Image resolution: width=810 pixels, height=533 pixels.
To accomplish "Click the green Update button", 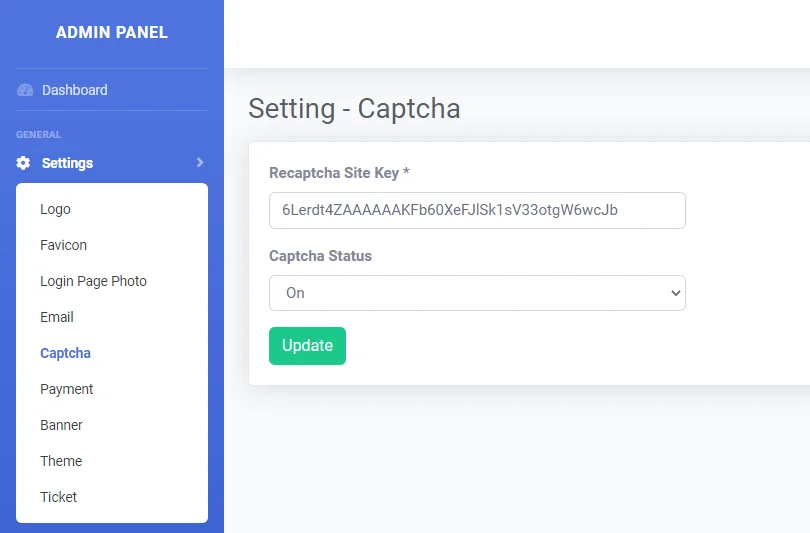I will click(307, 346).
